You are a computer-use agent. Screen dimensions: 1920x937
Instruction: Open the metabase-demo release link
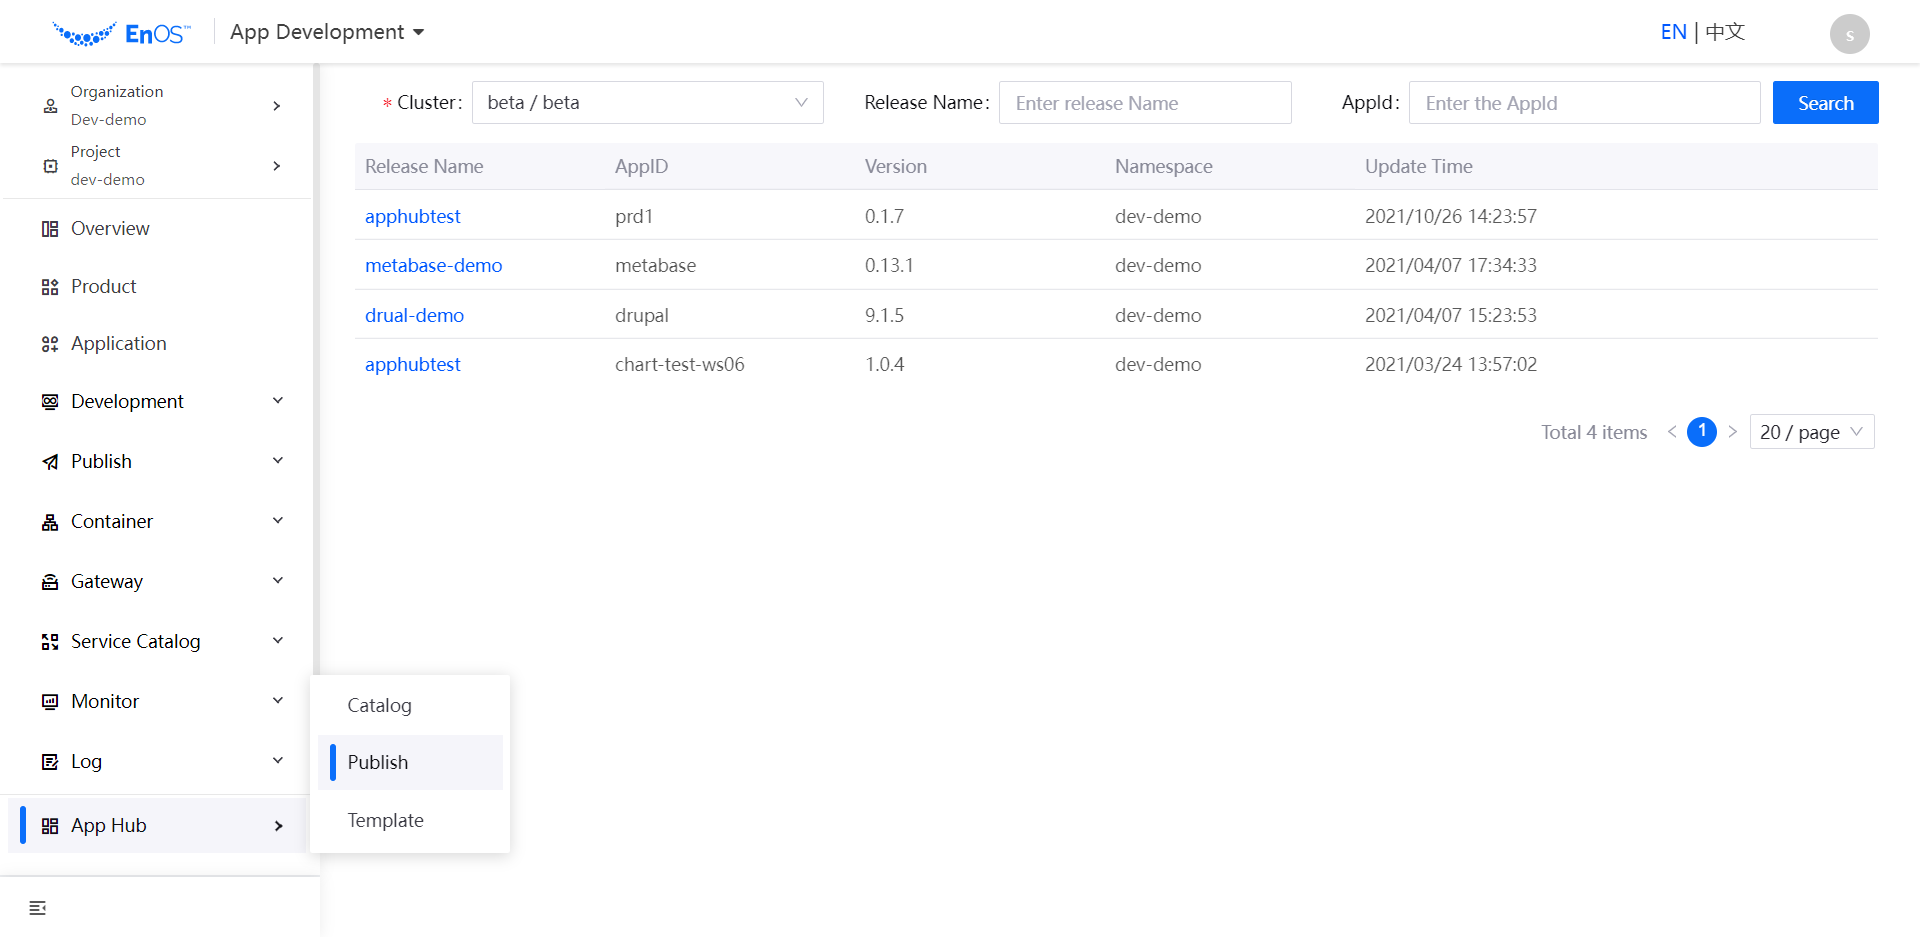[x=433, y=266]
